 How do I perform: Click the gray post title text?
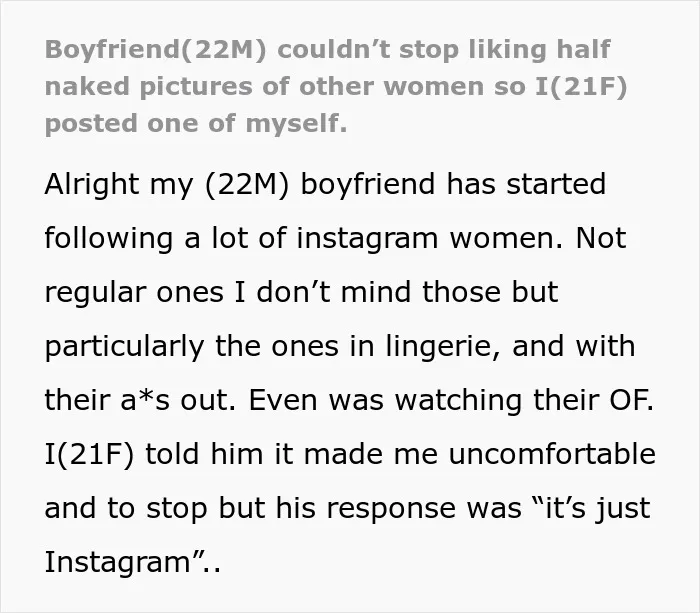336,87
